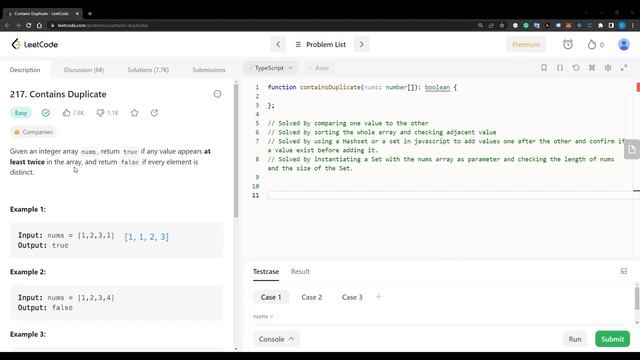640x360 pixels.
Task: Open the Companies tag
Action: pyautogui.click(x=33, y=132)
